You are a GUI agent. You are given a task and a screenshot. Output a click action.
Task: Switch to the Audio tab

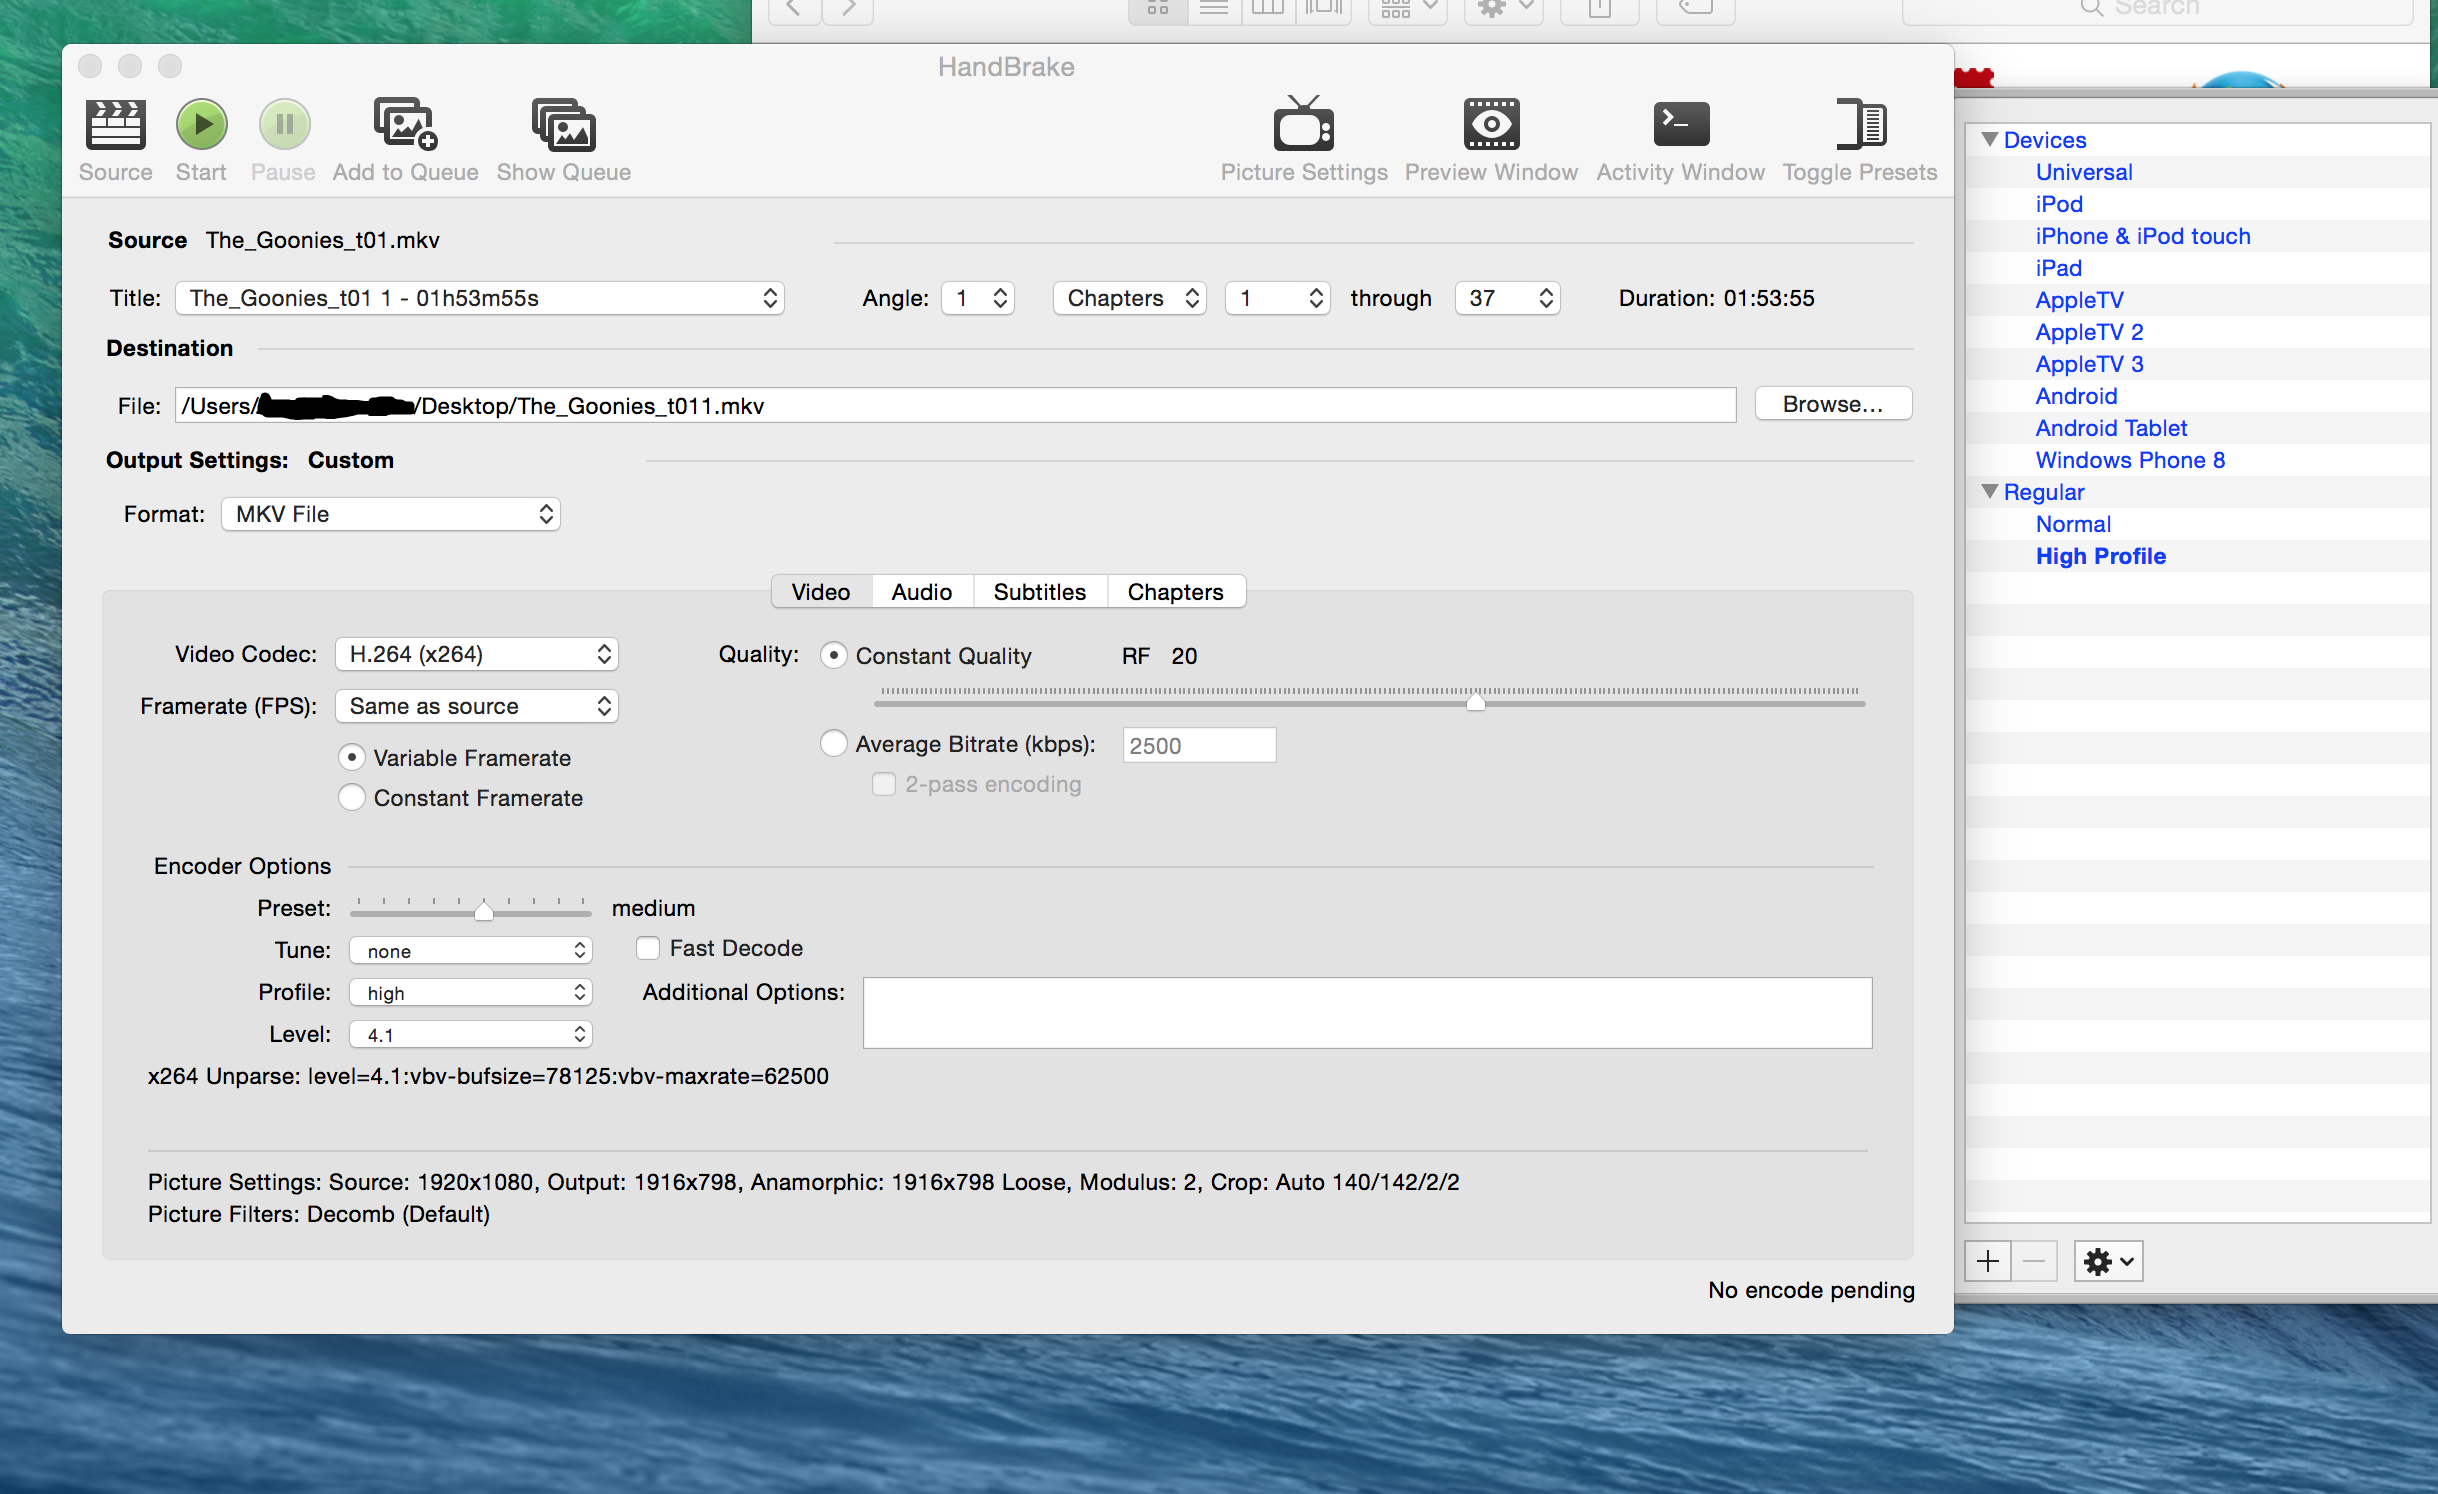pyautogui.click(x=922, y=591)
